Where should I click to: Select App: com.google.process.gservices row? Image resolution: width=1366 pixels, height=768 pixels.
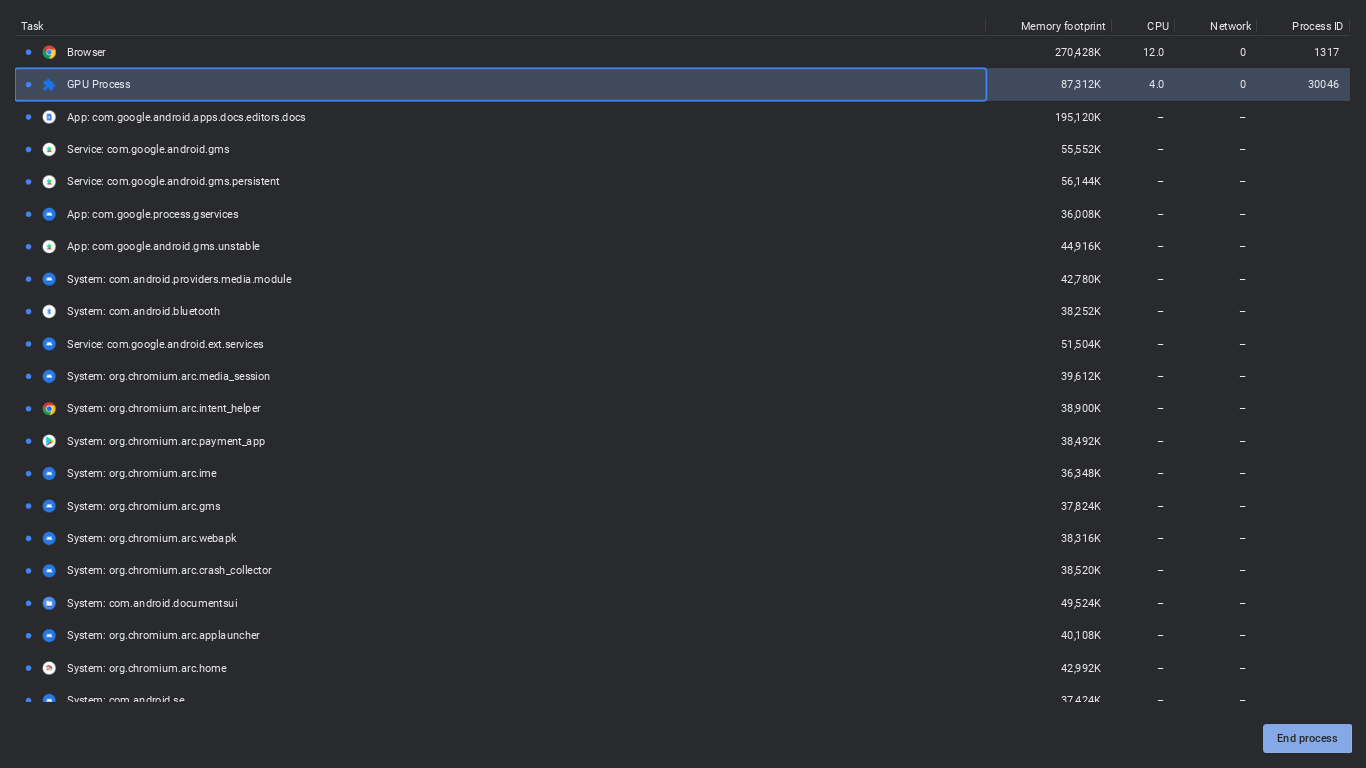coord(682,214)
